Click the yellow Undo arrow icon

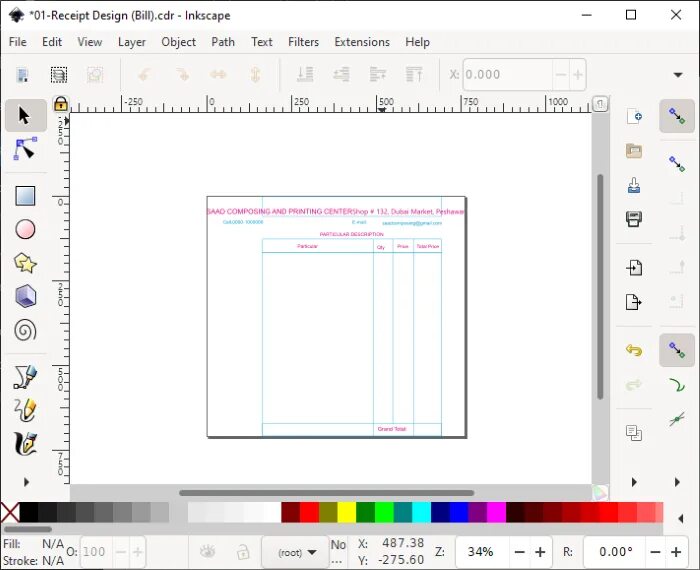click(634, 350)
